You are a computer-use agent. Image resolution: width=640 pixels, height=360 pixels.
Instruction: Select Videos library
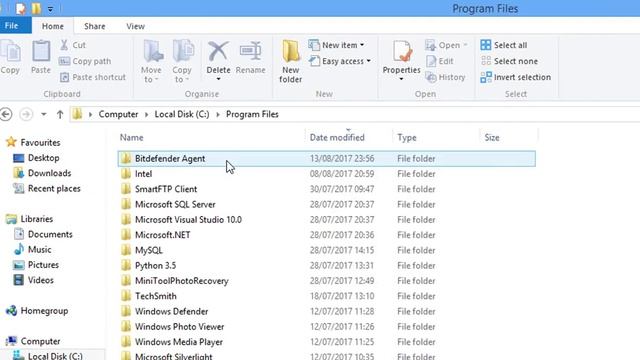pyautogui.click(x=34, y=280)
